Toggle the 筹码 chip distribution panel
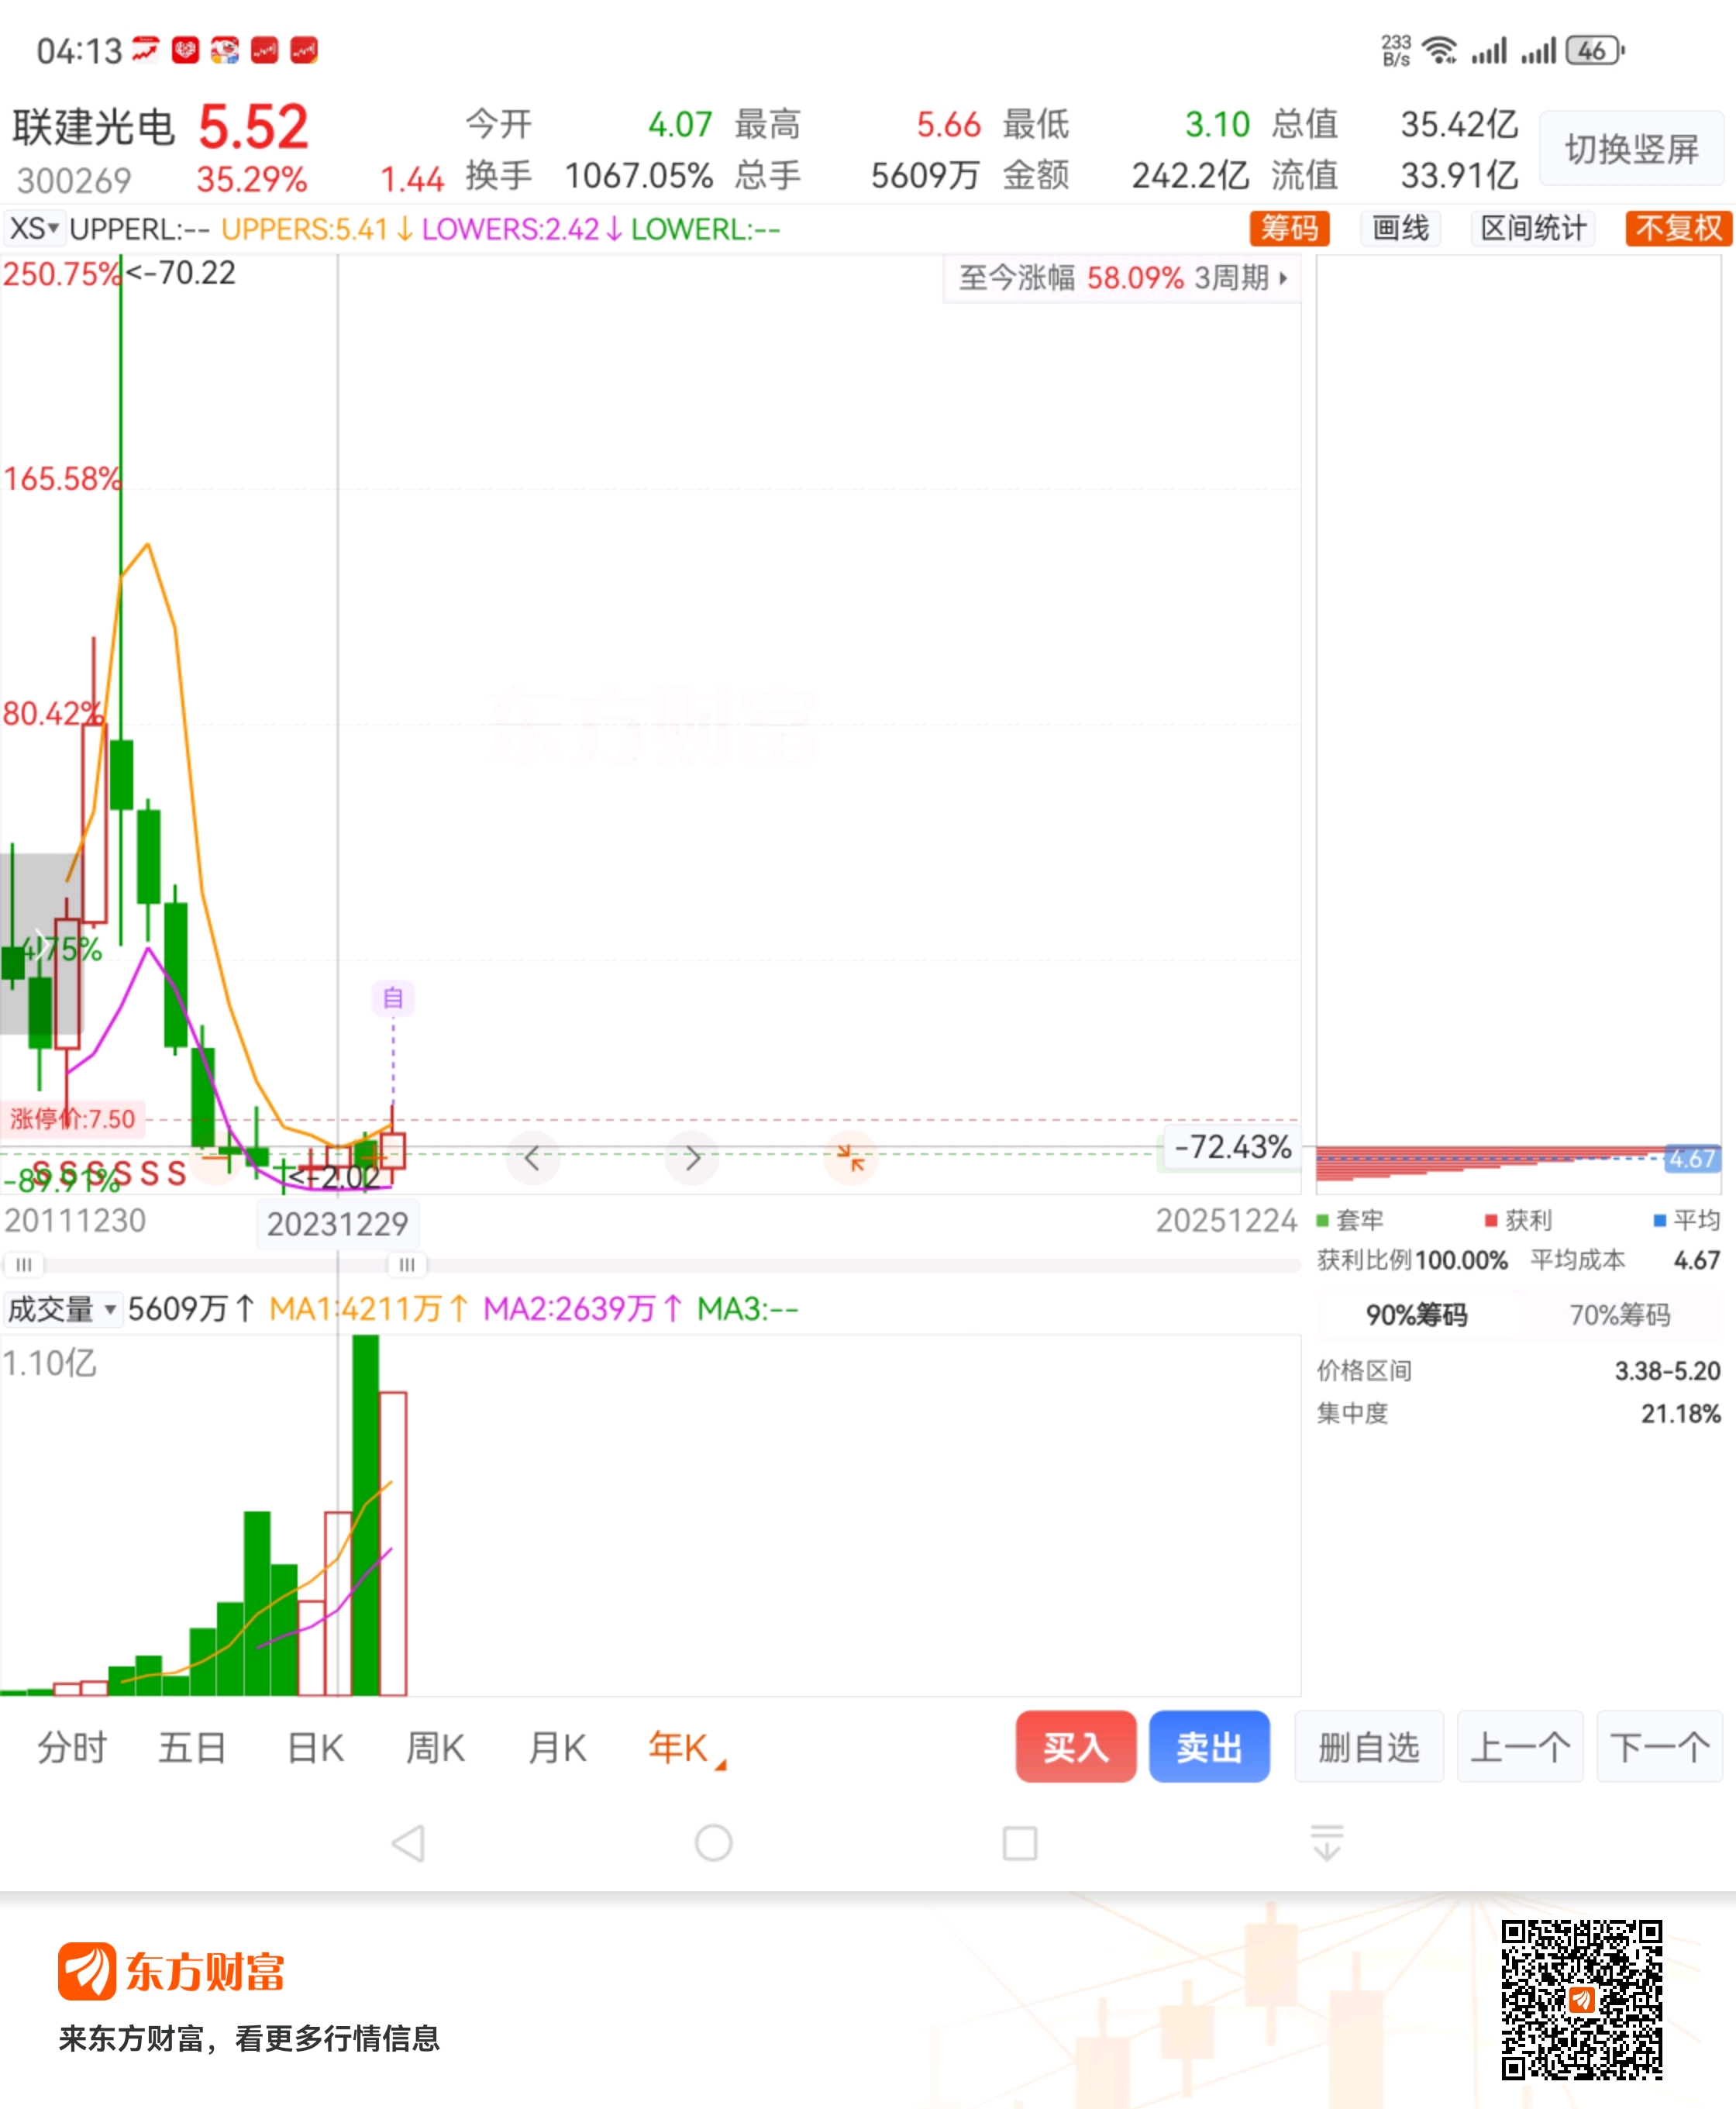This screenshot has width=1736, height=2109. pyautogui.click(x=1289, y=229)
